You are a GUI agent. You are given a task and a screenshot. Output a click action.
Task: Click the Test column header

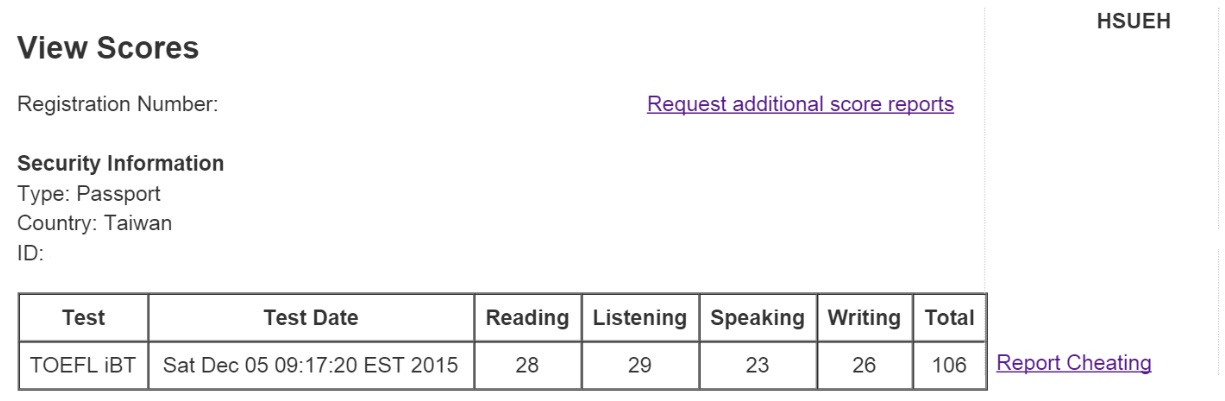(x=84, y=319)
